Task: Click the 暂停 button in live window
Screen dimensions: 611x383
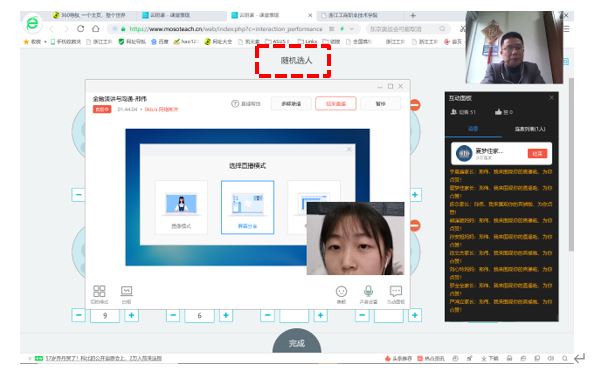Action: (380, 104)
